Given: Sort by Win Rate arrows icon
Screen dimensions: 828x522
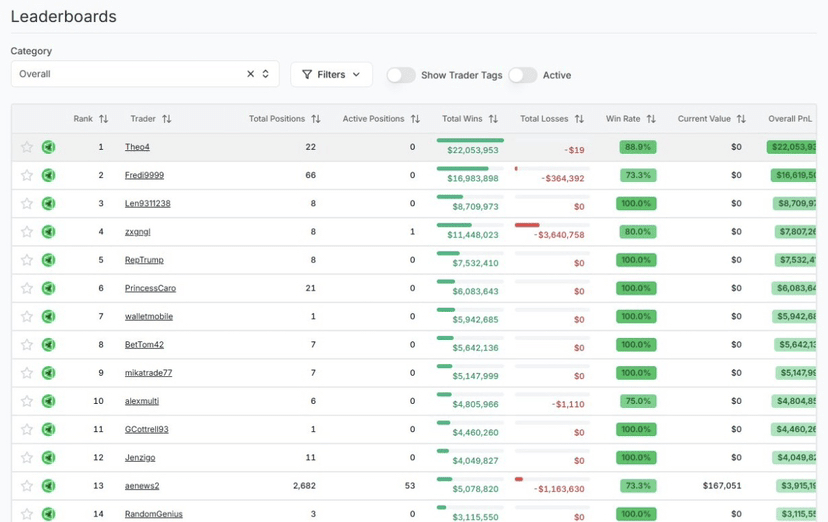Looking at the screenshot, I should [x=651, y=119].
